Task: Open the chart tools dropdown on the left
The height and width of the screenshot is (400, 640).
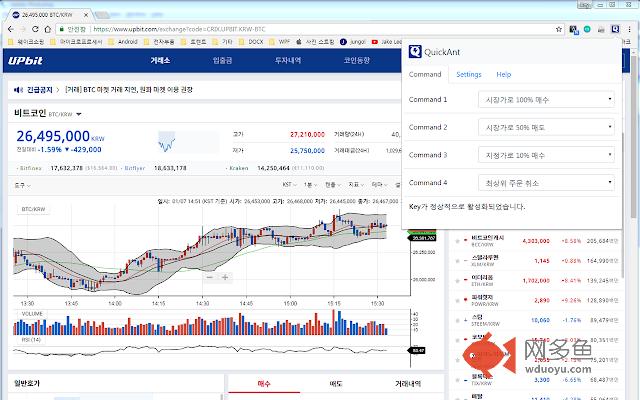Action: click(22, 185)
